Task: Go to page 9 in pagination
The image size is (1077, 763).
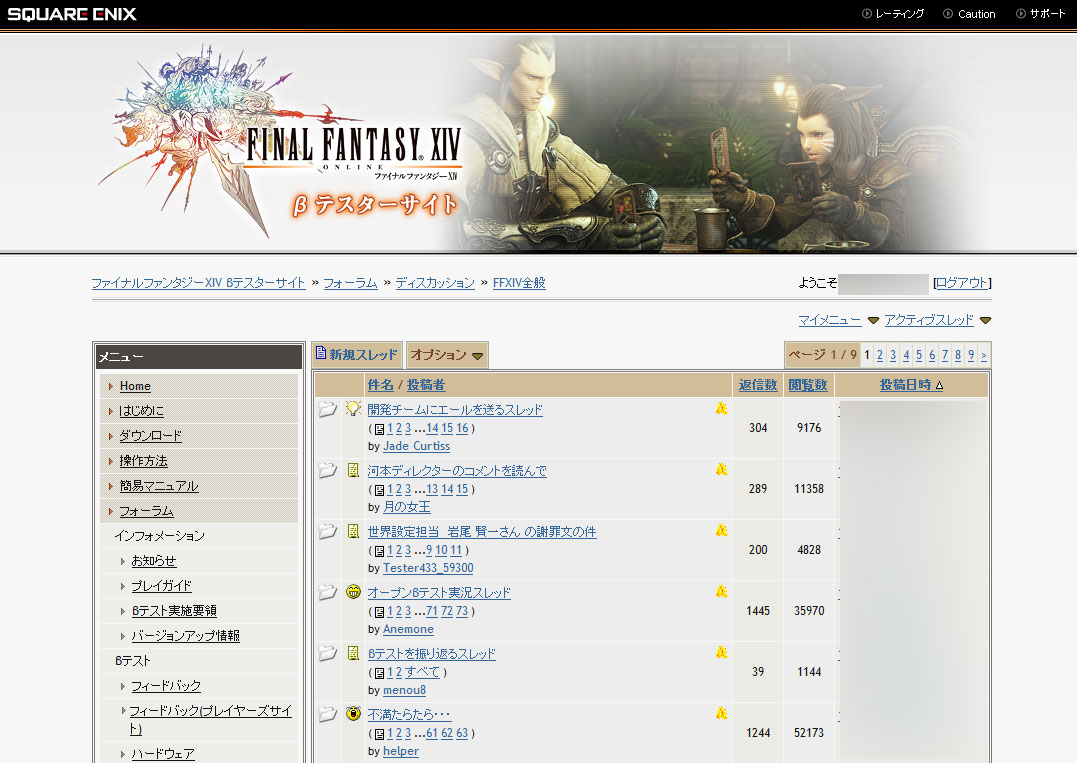Action: pyautogui.click(x=971, y=355)
